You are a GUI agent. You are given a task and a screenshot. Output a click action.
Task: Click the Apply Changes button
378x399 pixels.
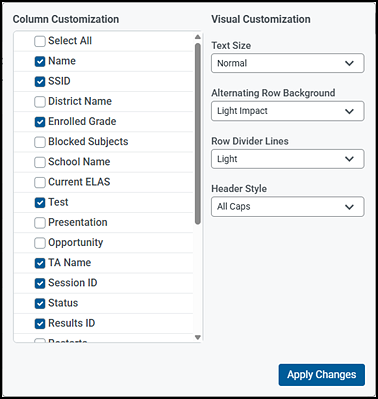[322, 375]
